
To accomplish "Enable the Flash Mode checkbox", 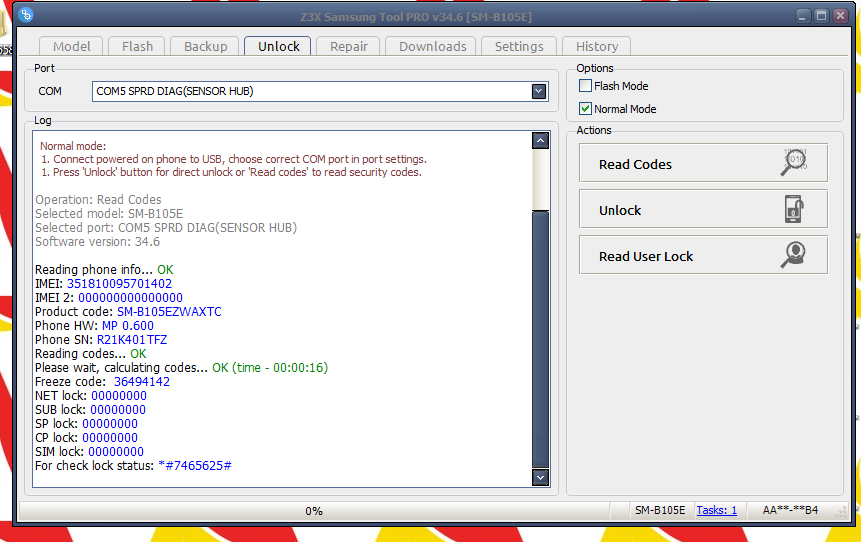I will (585, 86).
